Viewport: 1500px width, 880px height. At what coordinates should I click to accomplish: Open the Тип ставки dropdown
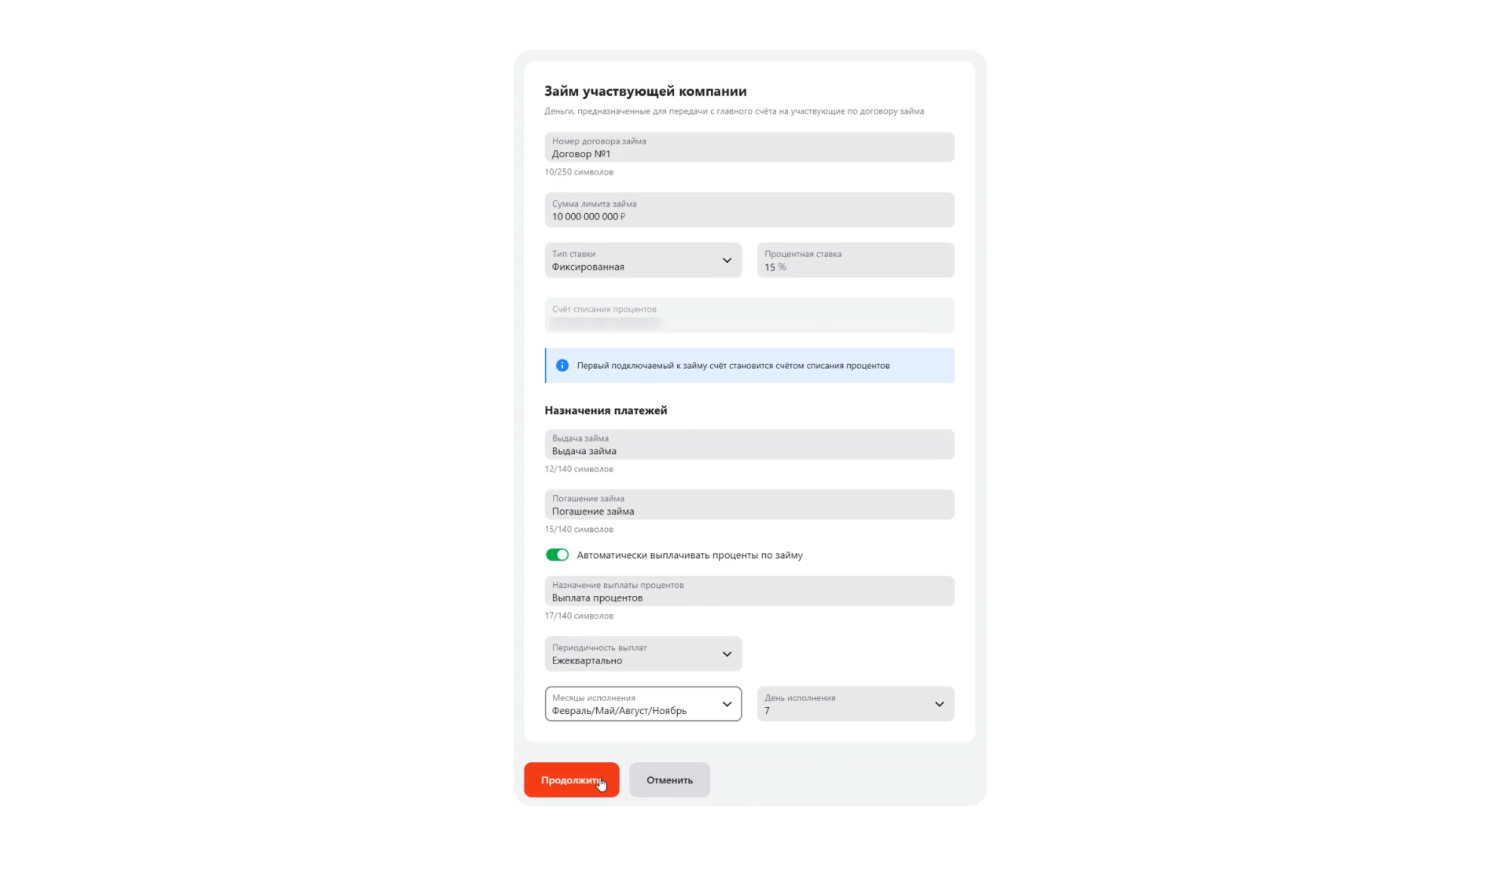click(643, 260)
